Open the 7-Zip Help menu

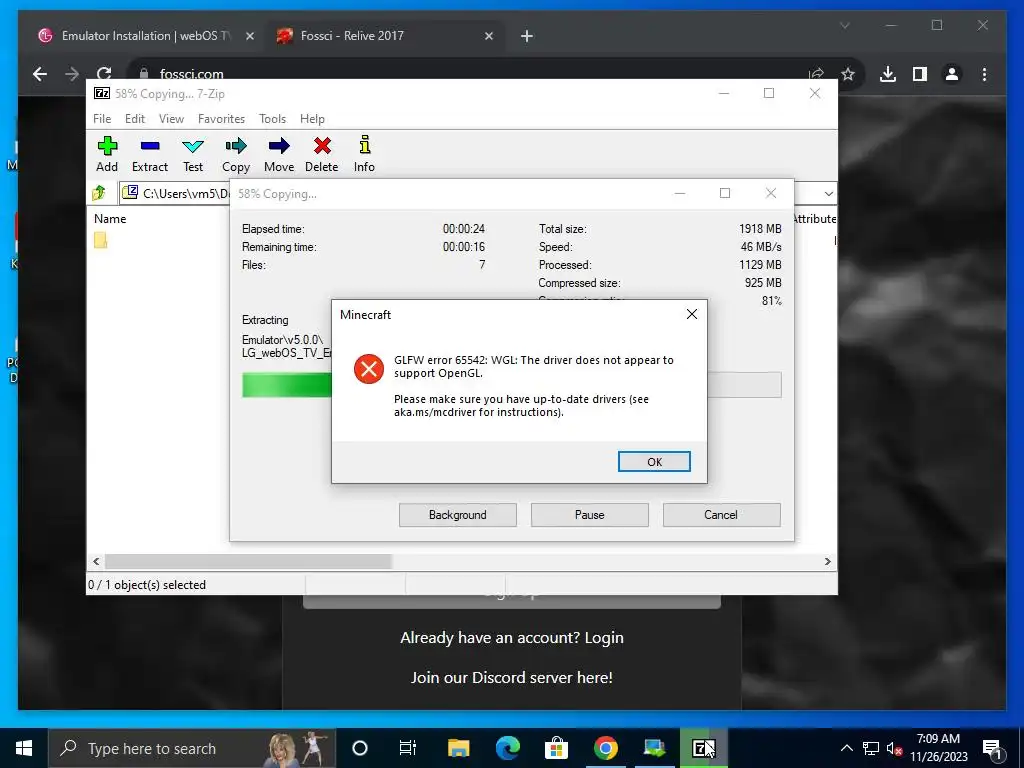[312, 119]
